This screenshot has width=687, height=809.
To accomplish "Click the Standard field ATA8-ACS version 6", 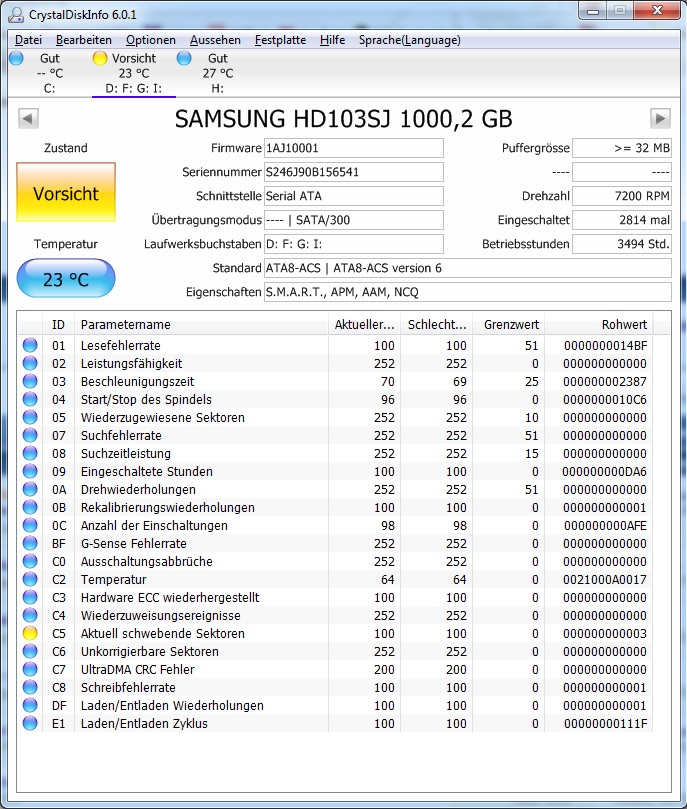I will tap(468, 268).
